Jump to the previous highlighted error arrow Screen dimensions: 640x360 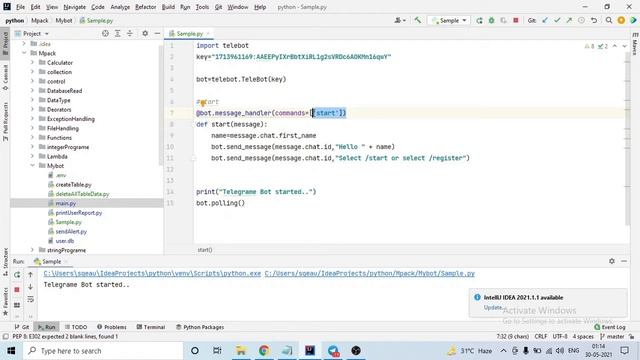[x=615, y=46]
